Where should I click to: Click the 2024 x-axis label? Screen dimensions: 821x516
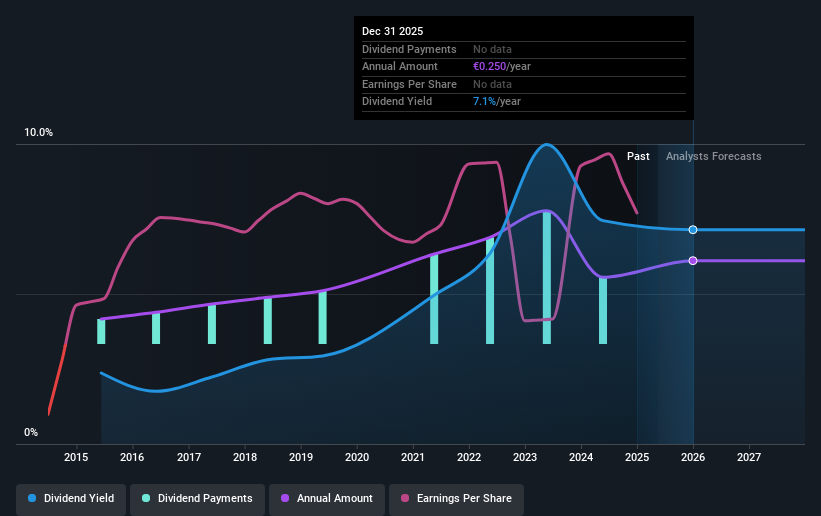[581, 457]
